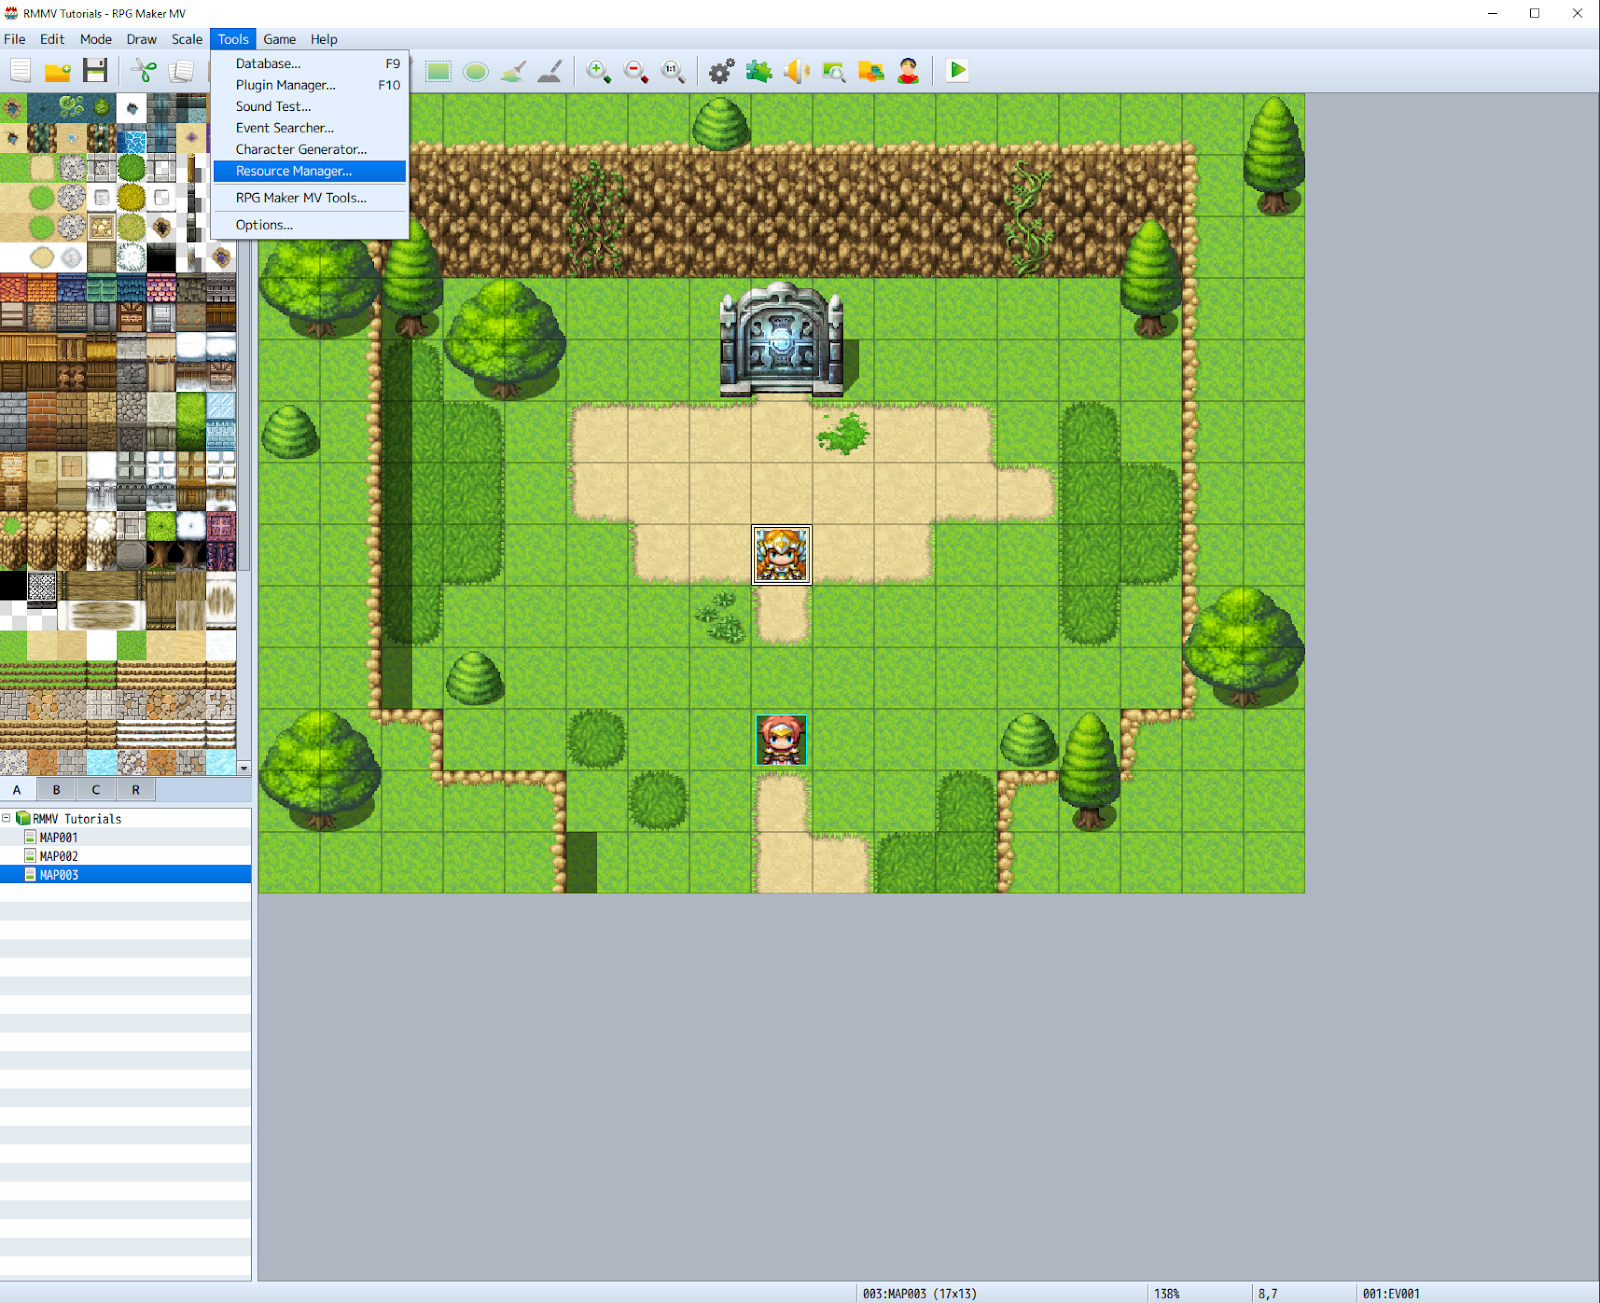Select the Flood Fill tool
The width and height of the screenshot is (1600, 1303).
pyautogui.click(x=513, y=71)
